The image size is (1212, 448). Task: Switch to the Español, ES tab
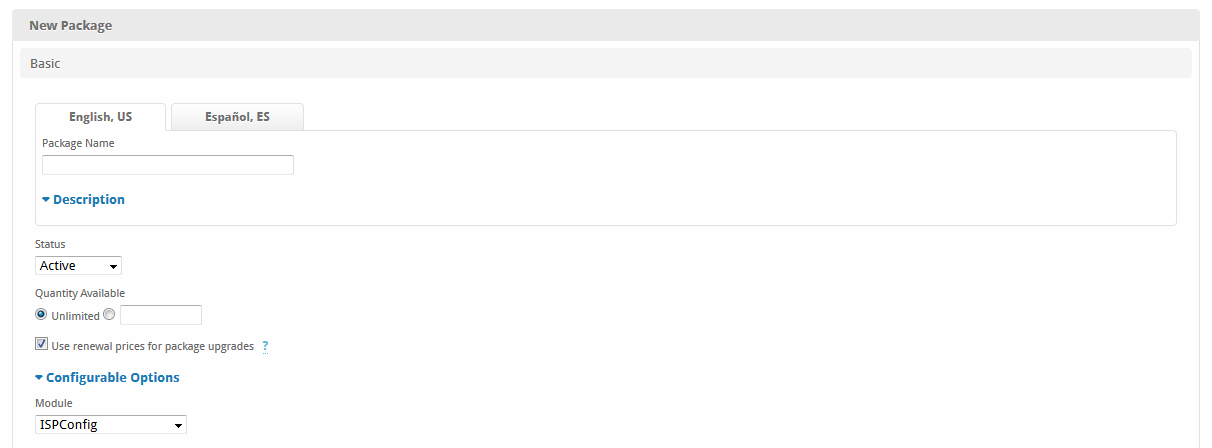pyautogui.click(x=237, y=117)
